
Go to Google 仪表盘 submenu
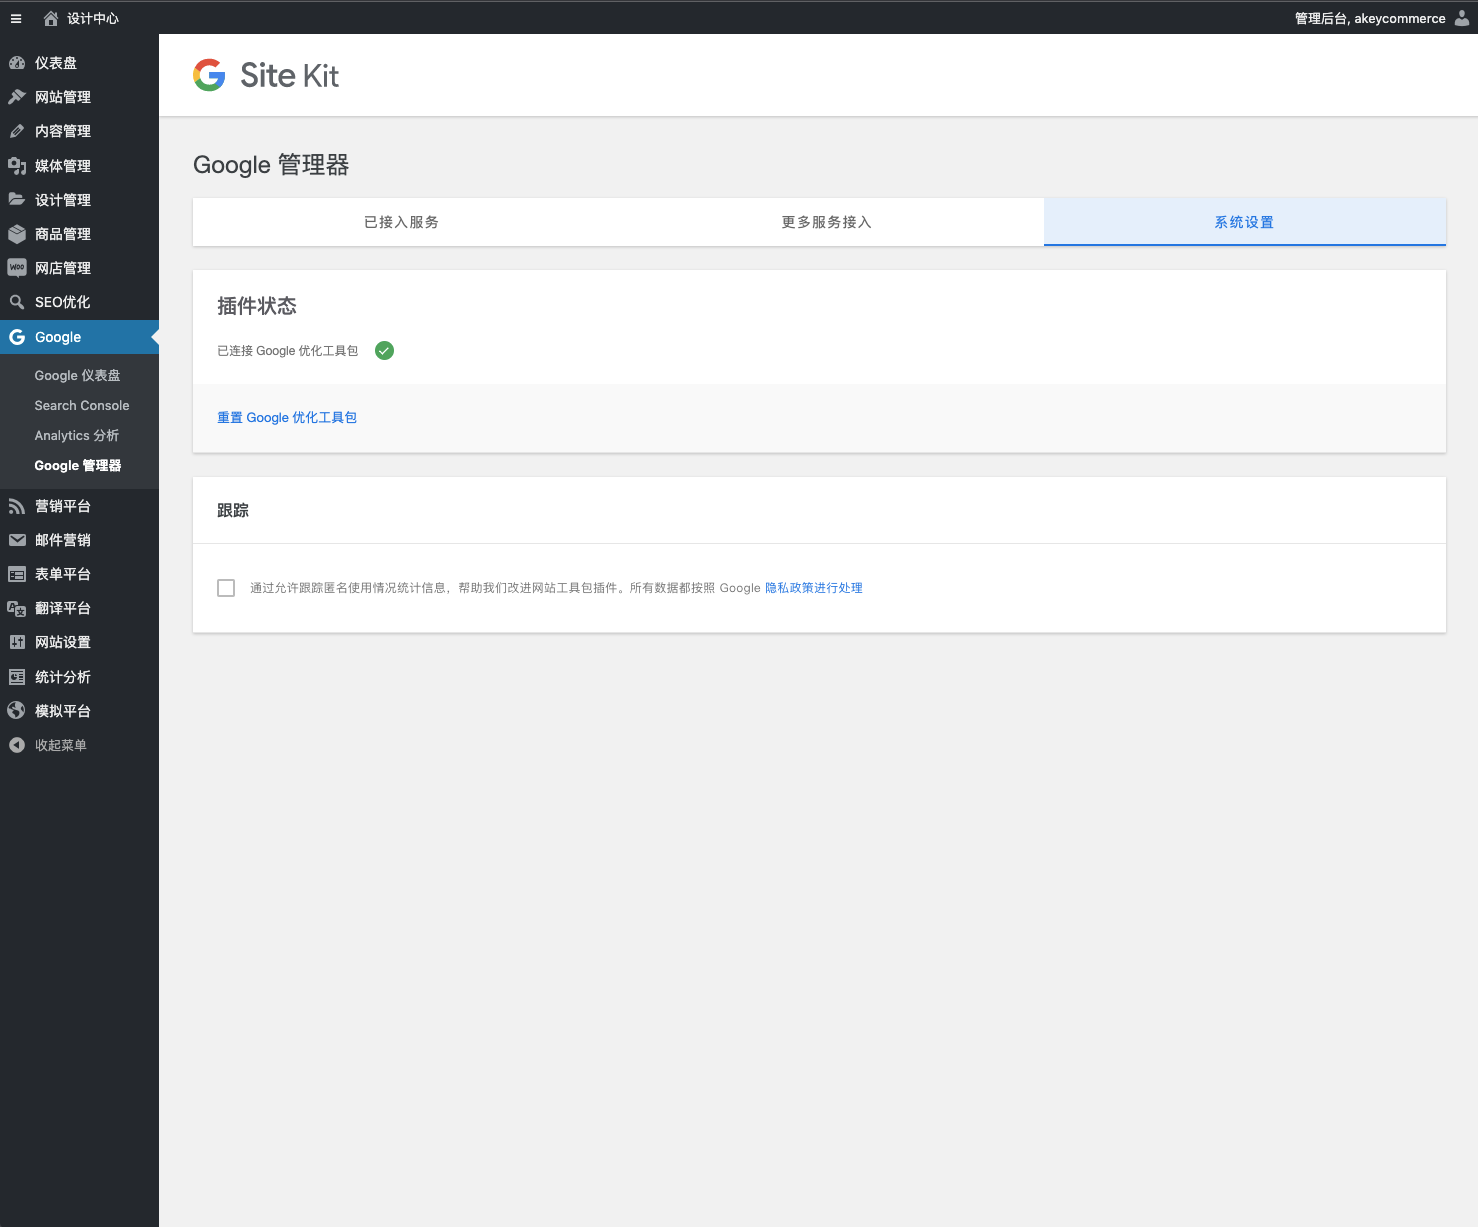tap(77, 375)
